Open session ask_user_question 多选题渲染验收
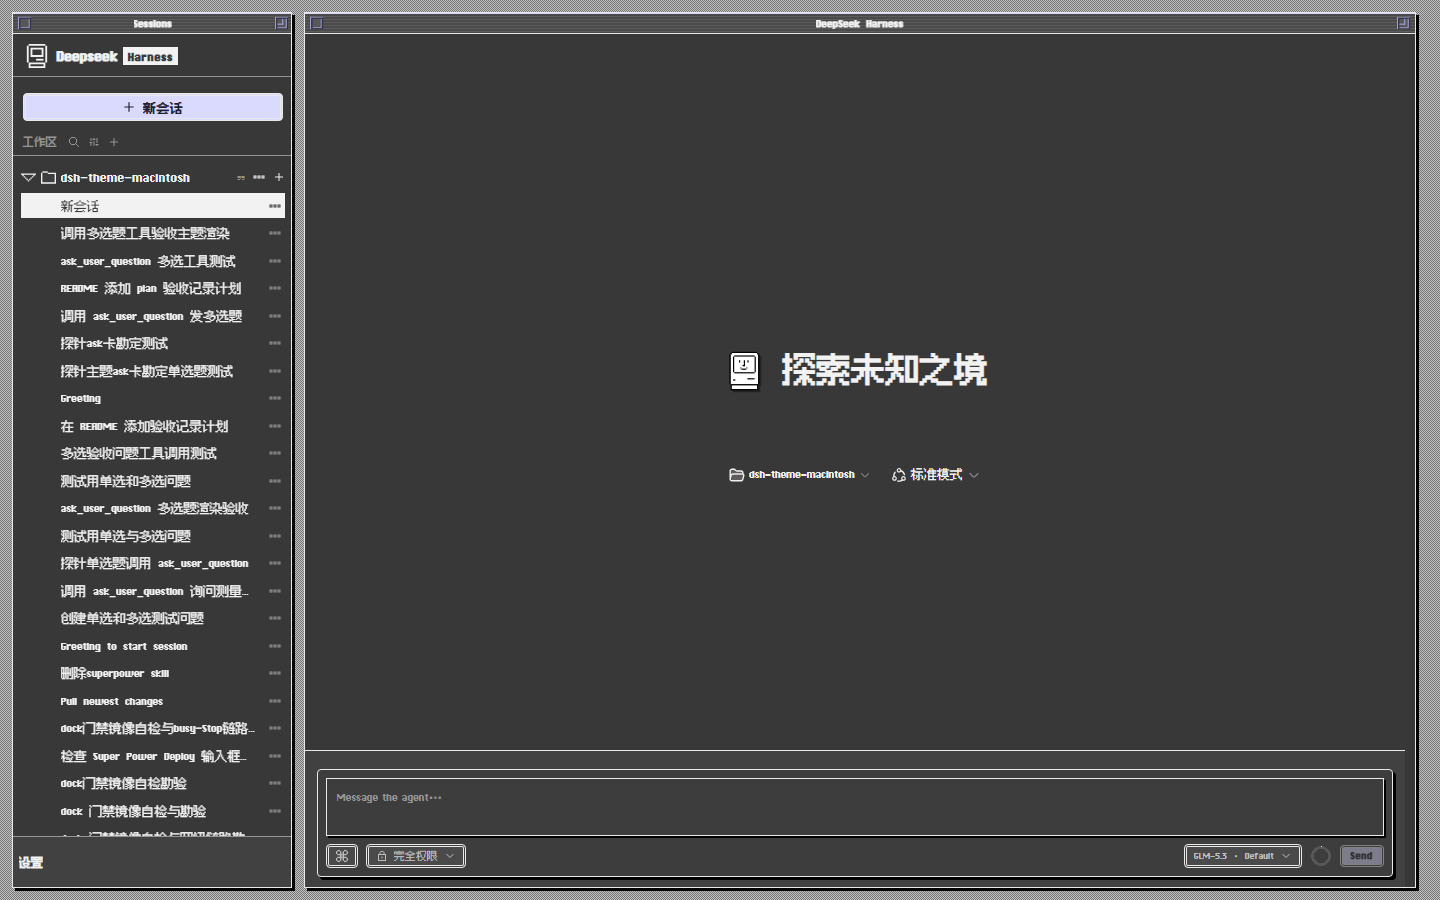This screenshot has height=900, width=1440. coord(153,508)
